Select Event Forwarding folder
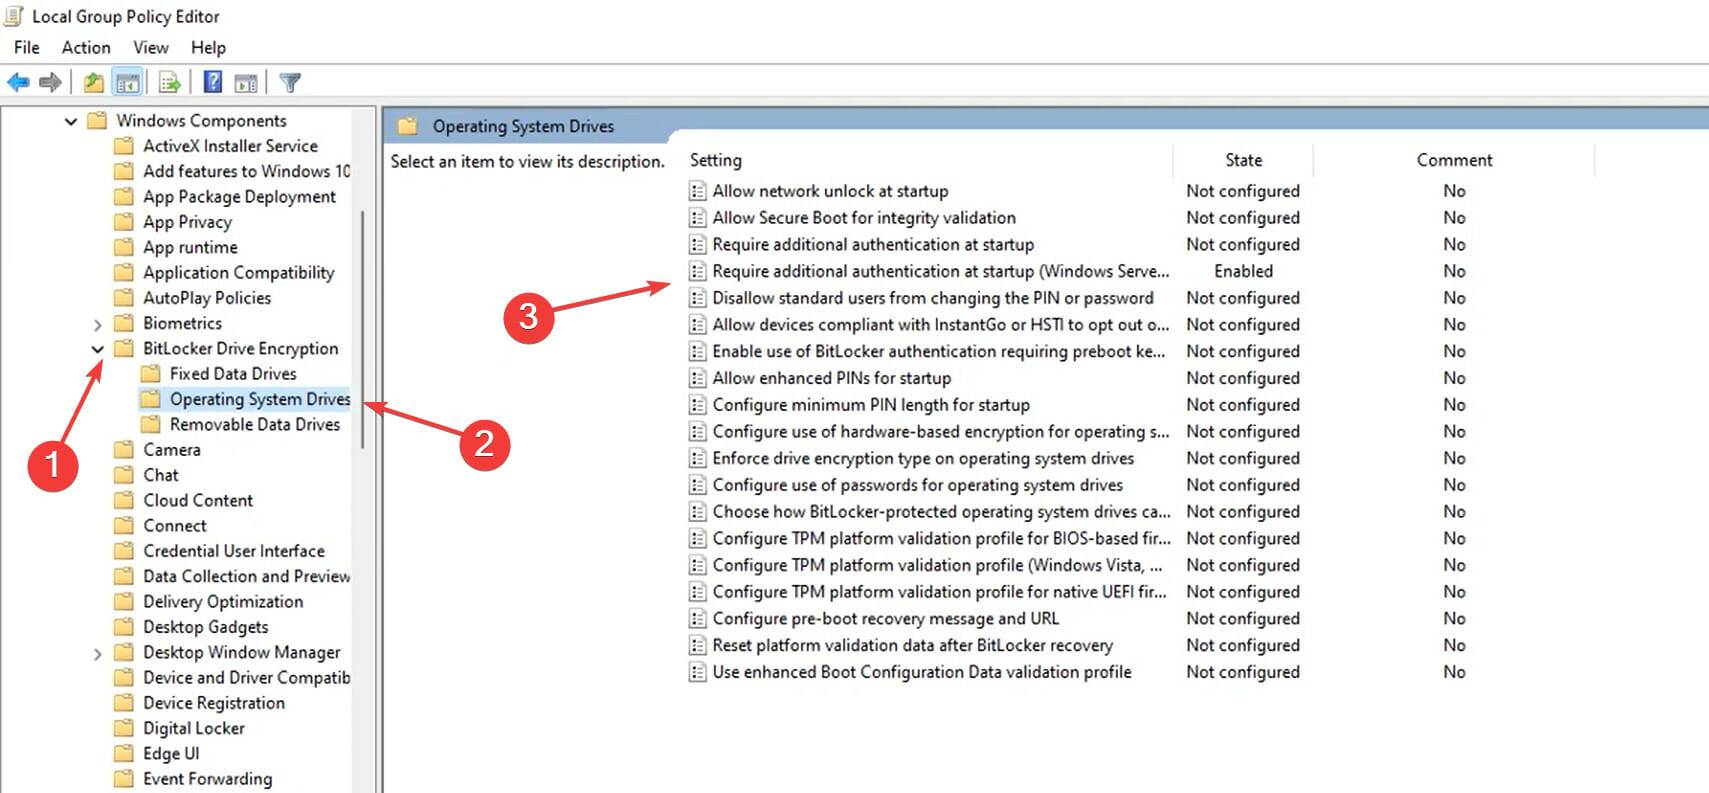The width and height of the screenshot is (1709, 793). [x=207, y=778]
